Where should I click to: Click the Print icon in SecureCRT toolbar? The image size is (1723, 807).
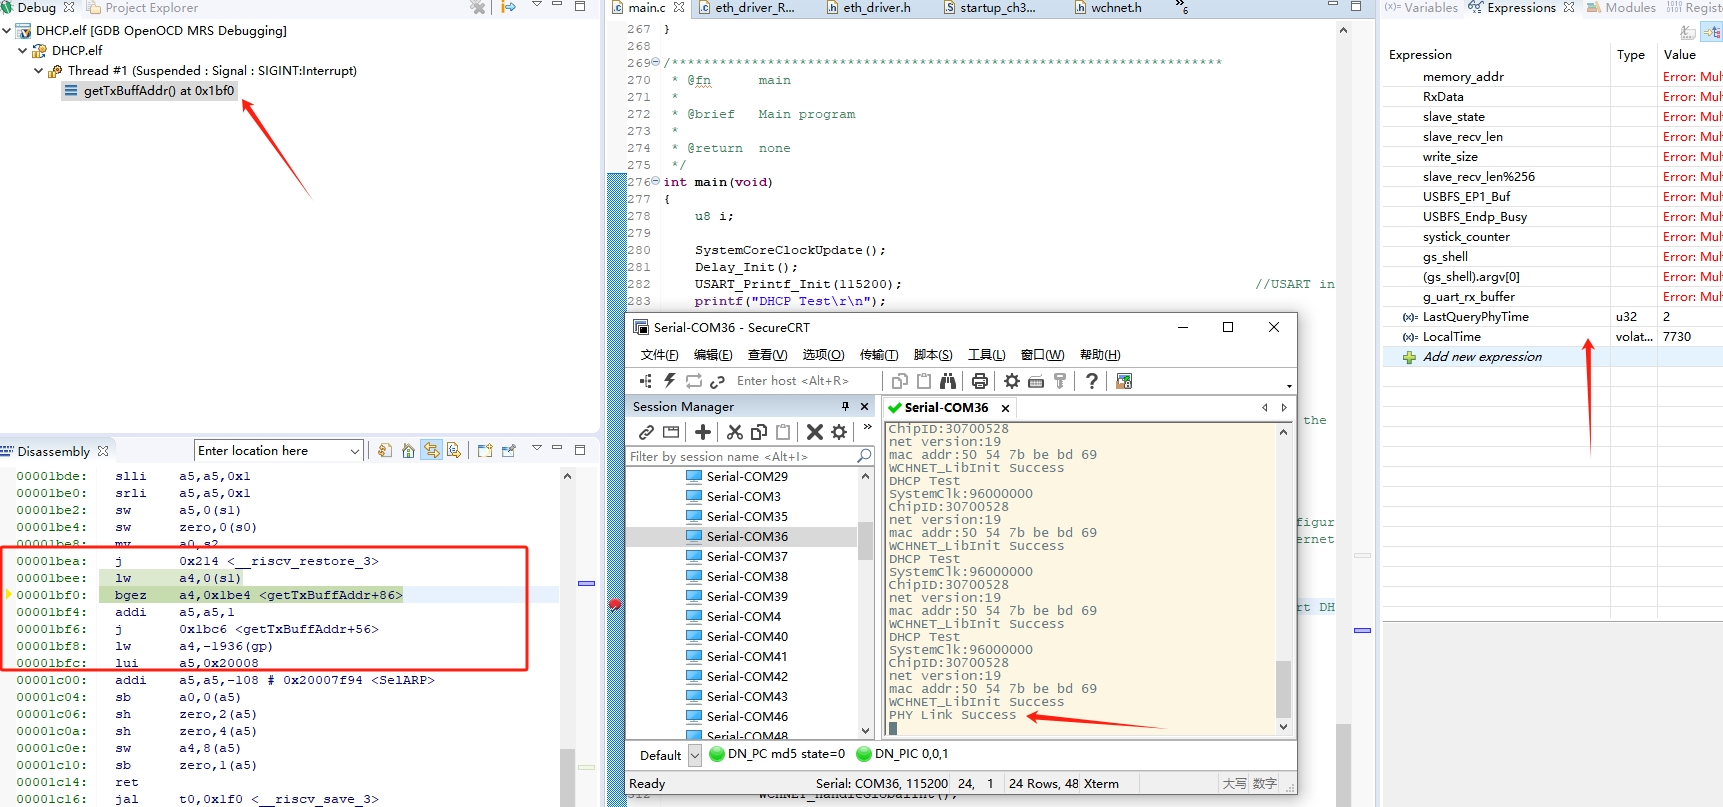pos(979,381)
